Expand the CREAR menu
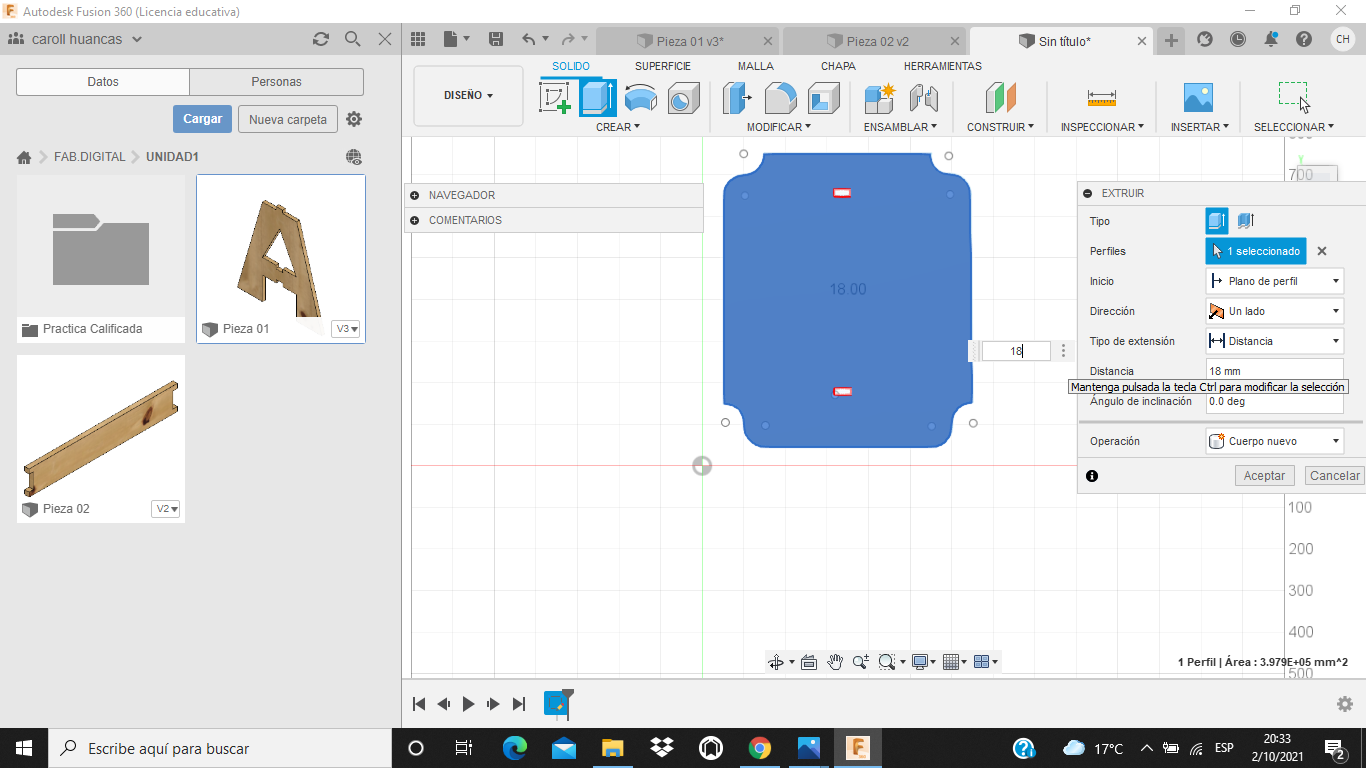The width and height of the screenshot is (1366, 768). (x=618, y=127)
